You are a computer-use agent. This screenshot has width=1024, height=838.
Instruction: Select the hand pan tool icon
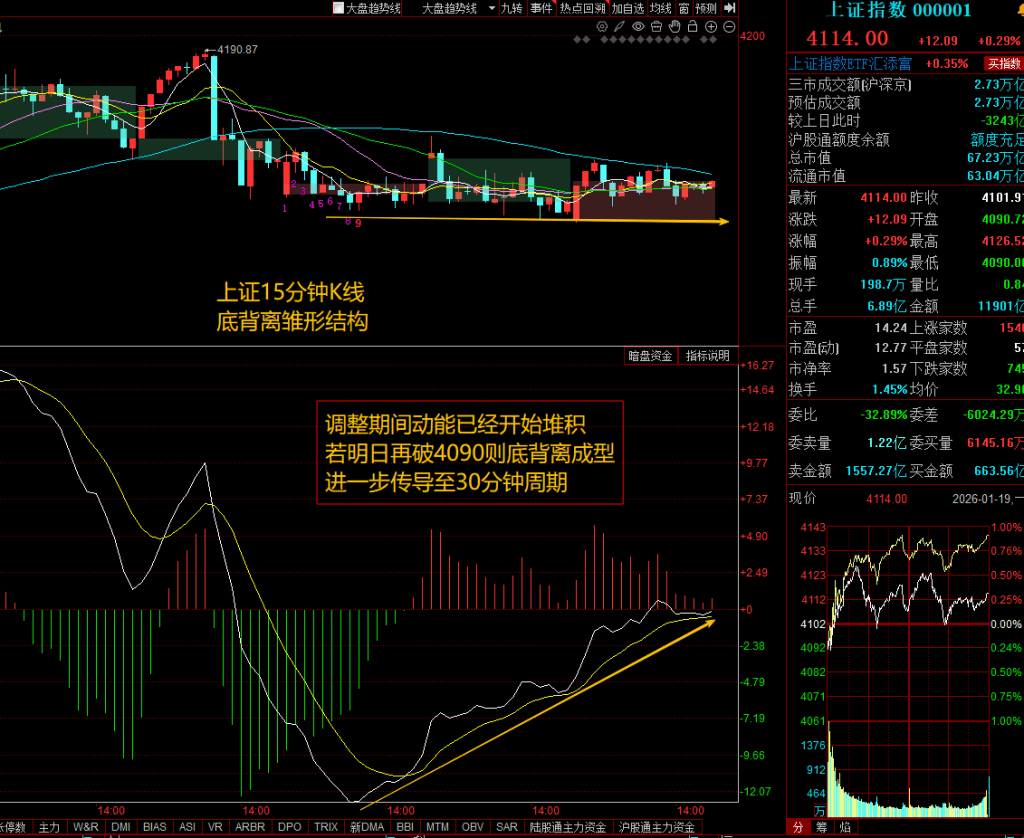675,25
